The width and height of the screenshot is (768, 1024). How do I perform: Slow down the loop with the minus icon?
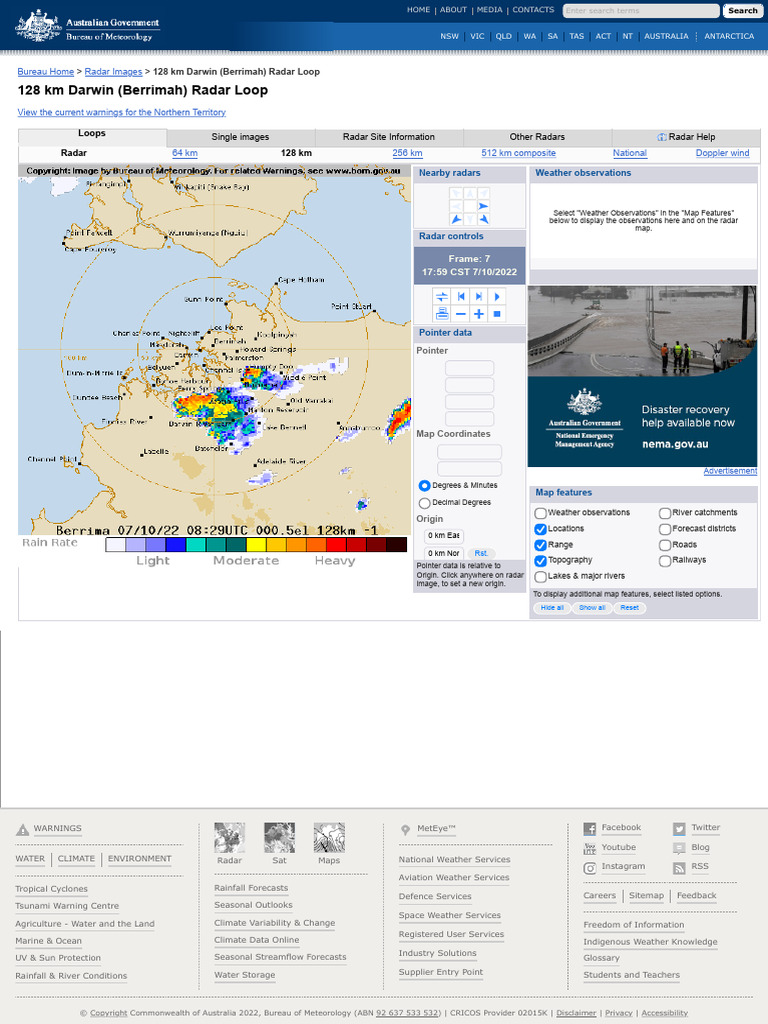point(460,314)
